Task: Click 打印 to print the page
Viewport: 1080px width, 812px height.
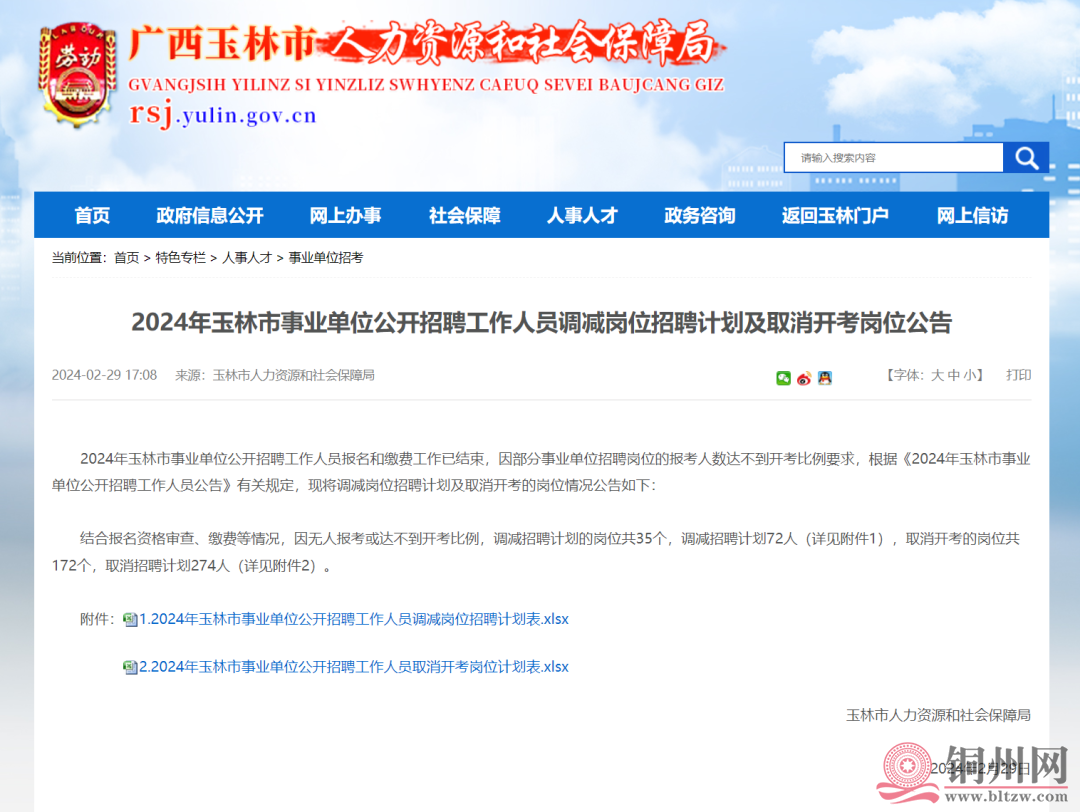Action: [x=1018, y=375]
